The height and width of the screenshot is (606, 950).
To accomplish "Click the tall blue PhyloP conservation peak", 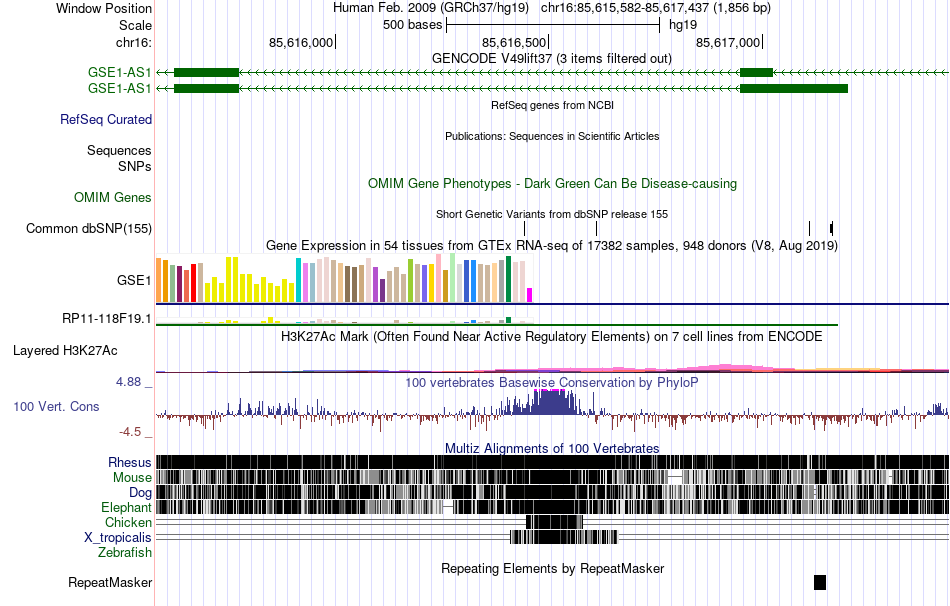I will click(550, 402).
